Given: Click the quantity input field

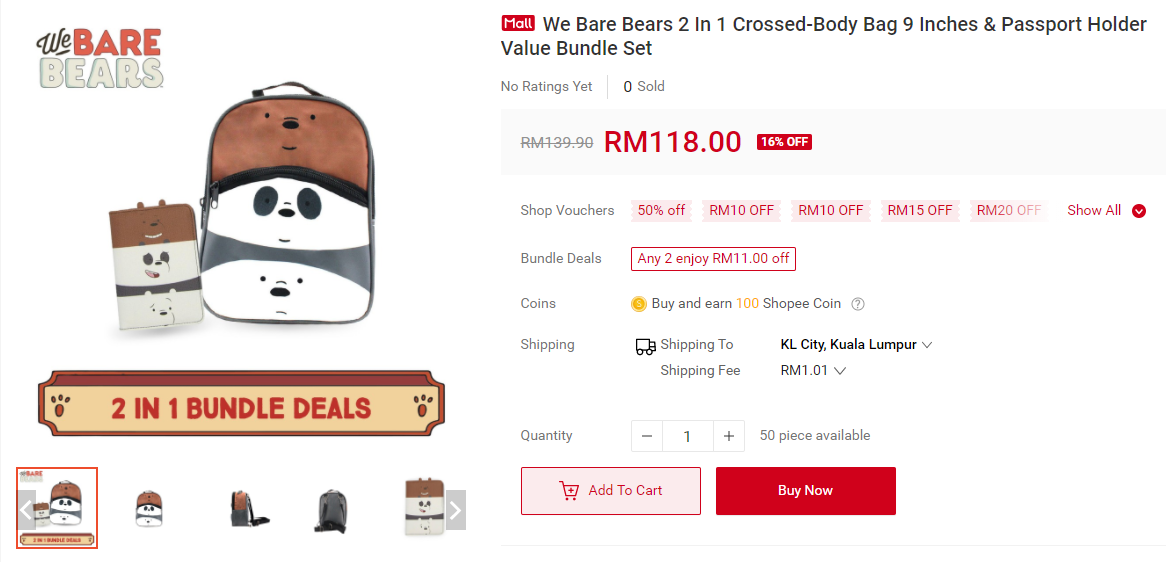Looking at the screenshot, I should (x=688, y=436).
